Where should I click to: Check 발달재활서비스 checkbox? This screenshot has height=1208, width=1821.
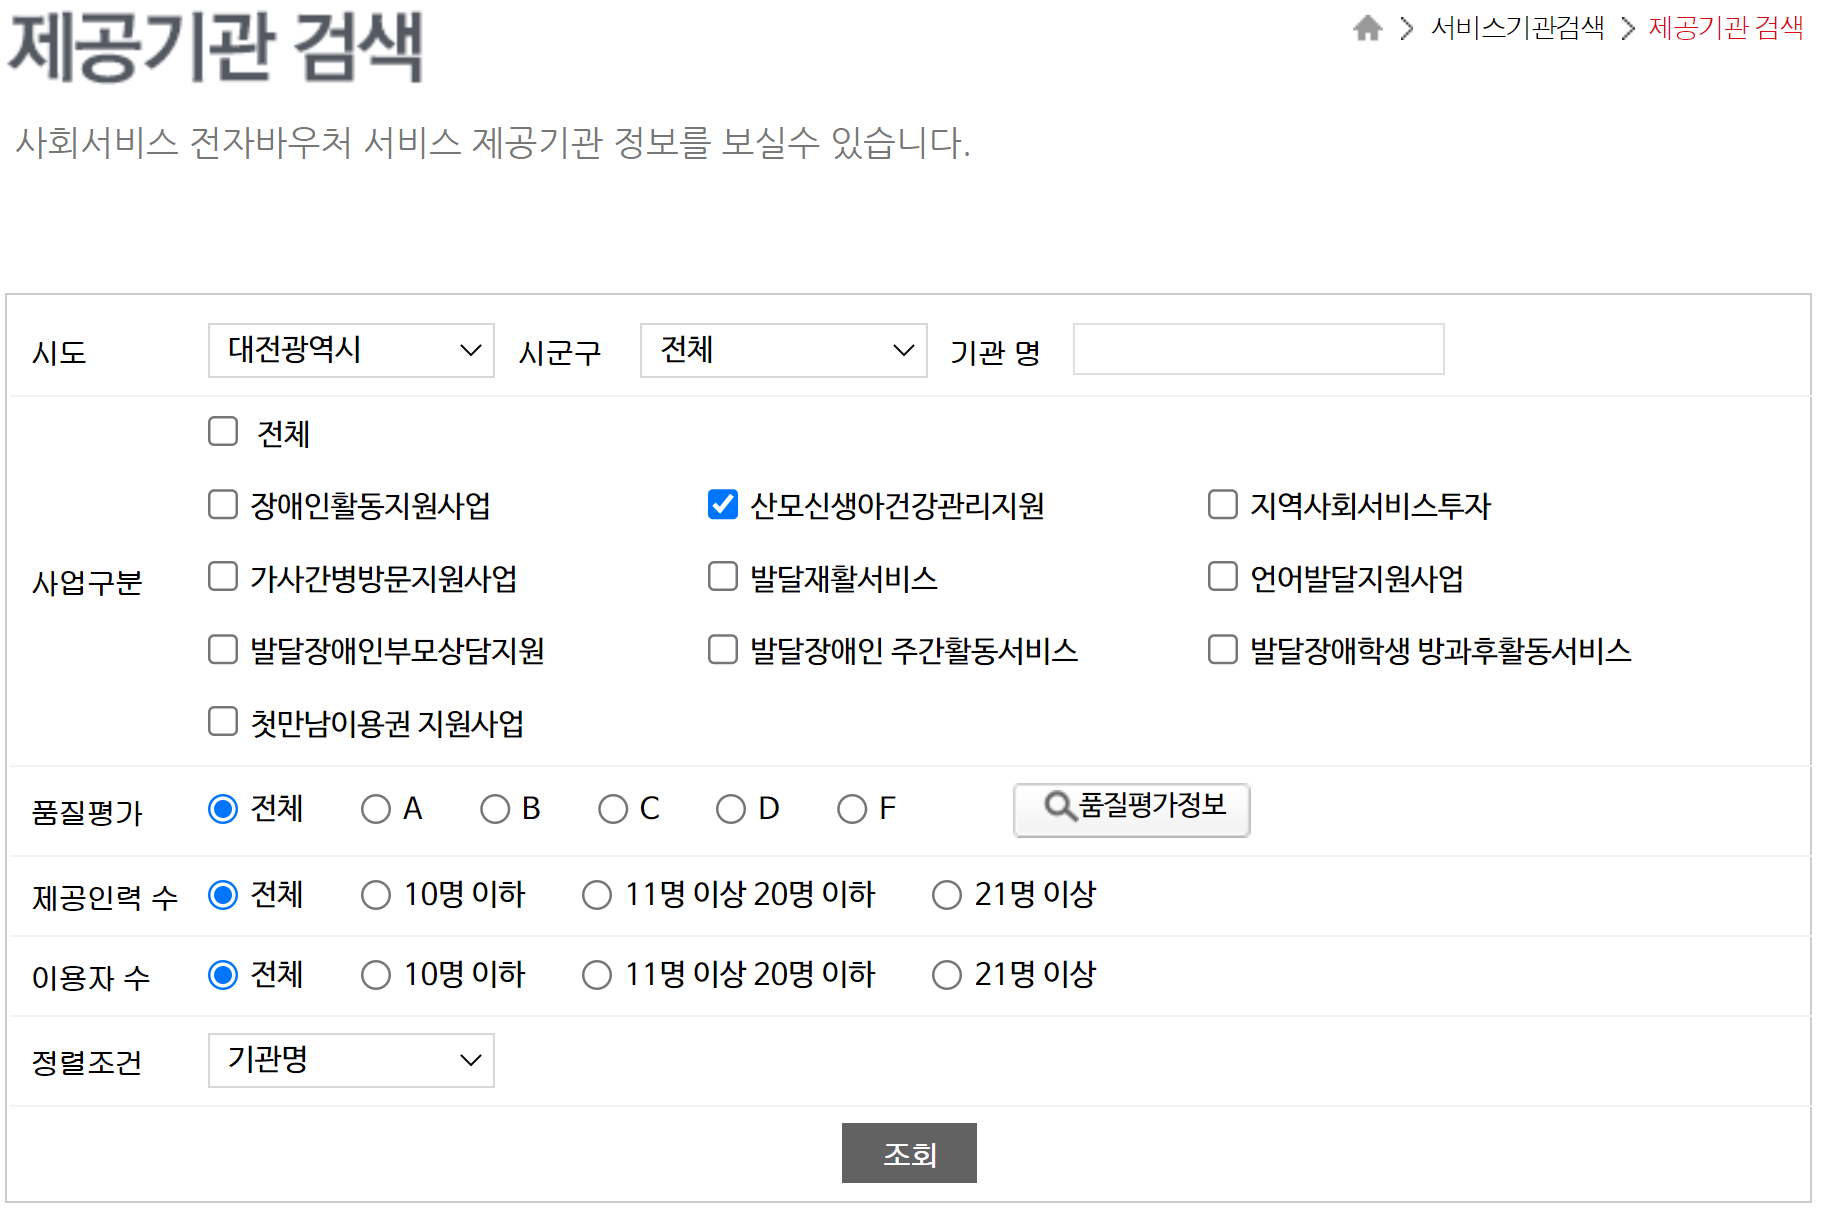pyautogui.click(x=723, y=576)
